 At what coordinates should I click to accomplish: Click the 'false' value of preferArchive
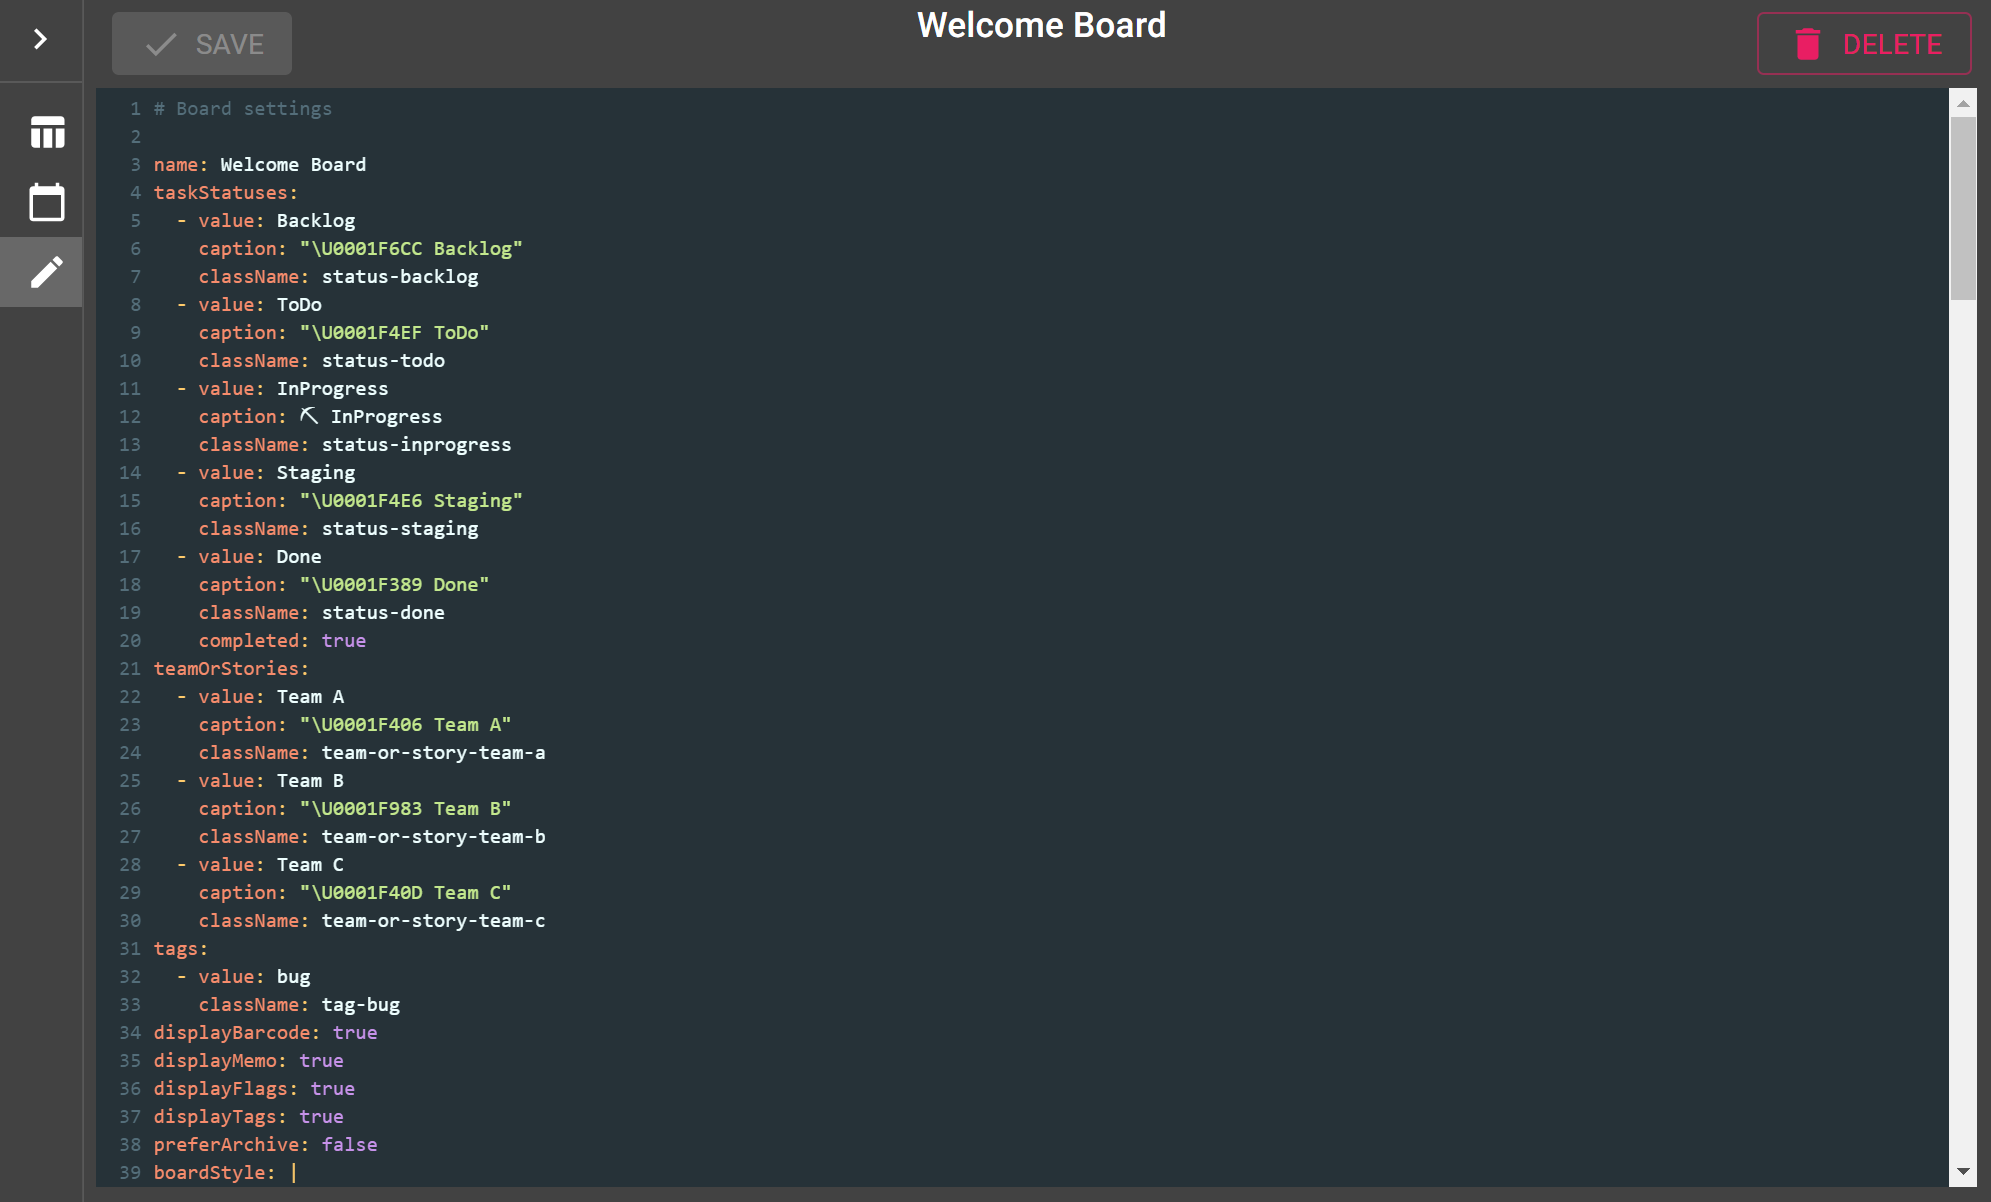click(x=349, y=1144)
